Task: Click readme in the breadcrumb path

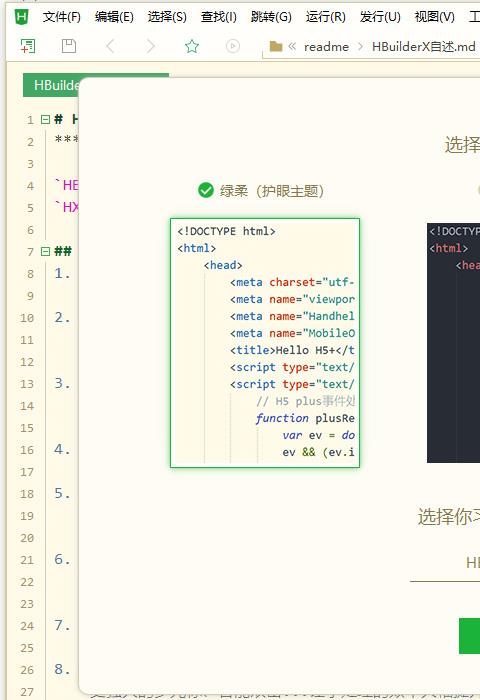Action: pyautogui.click(x=326, y=46)
